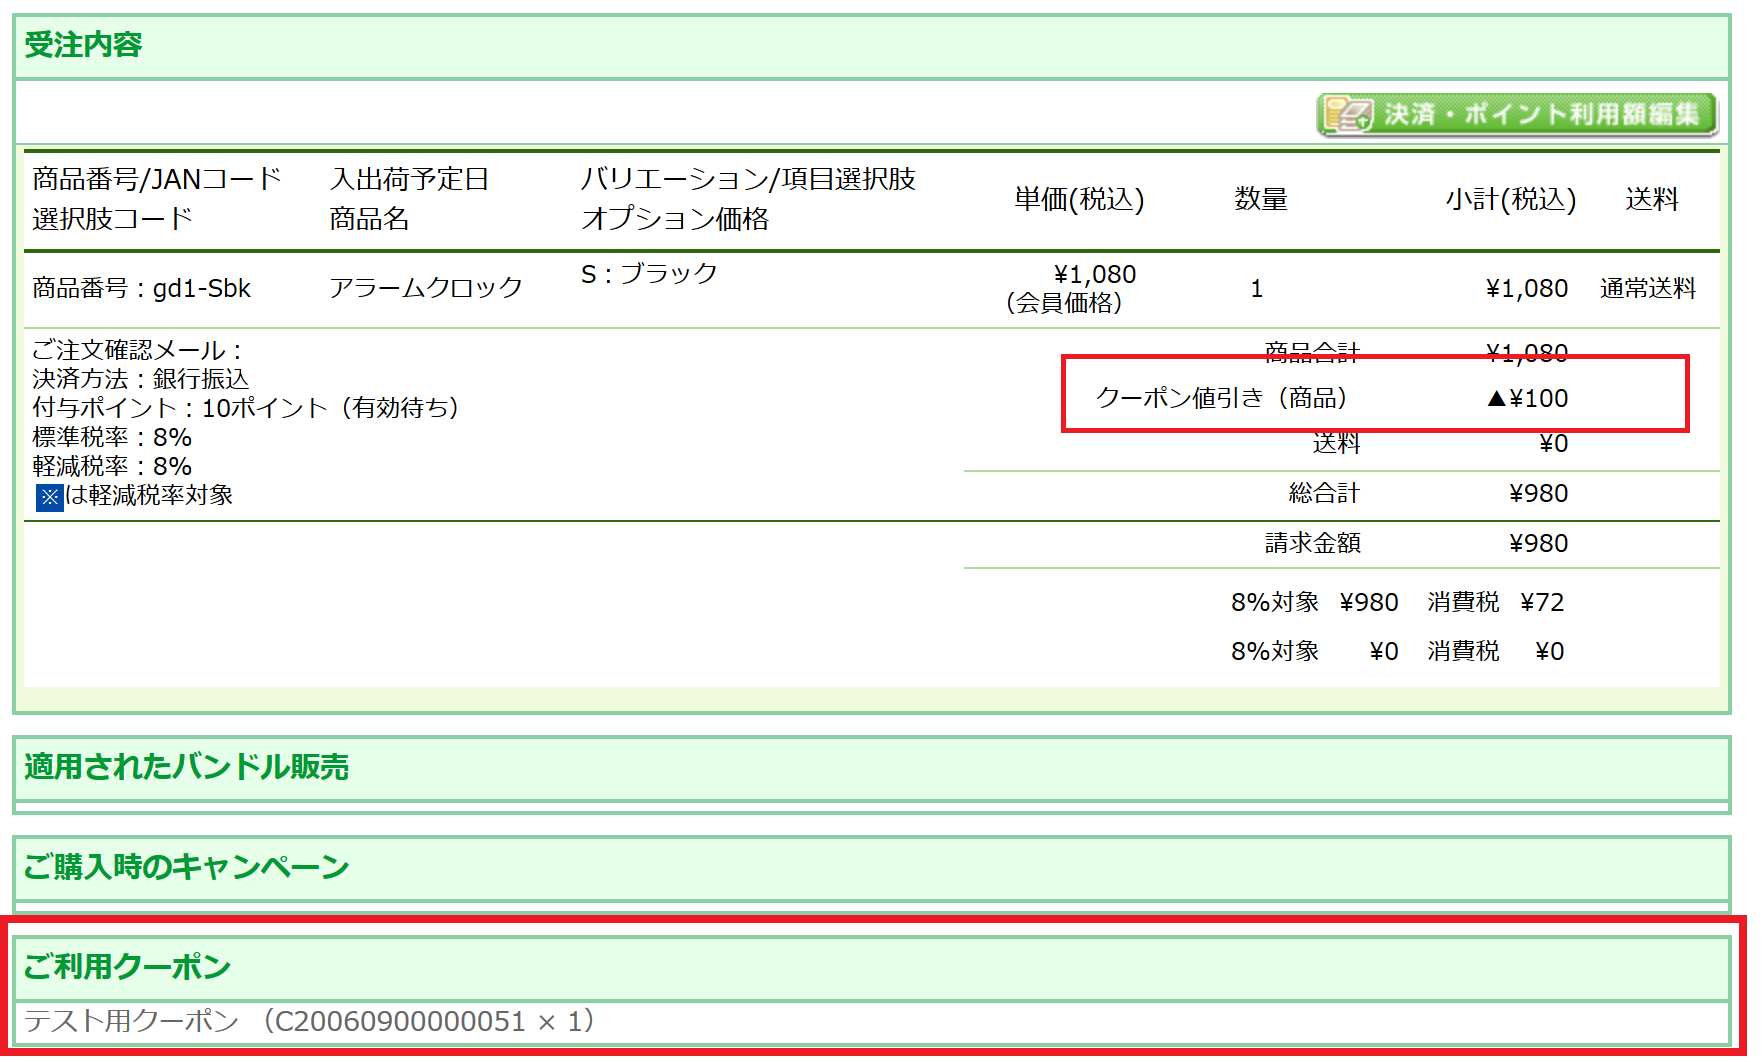Click 標準税率：8% line
This screenshot has width=1762, height=1062.
click(112, 438)
